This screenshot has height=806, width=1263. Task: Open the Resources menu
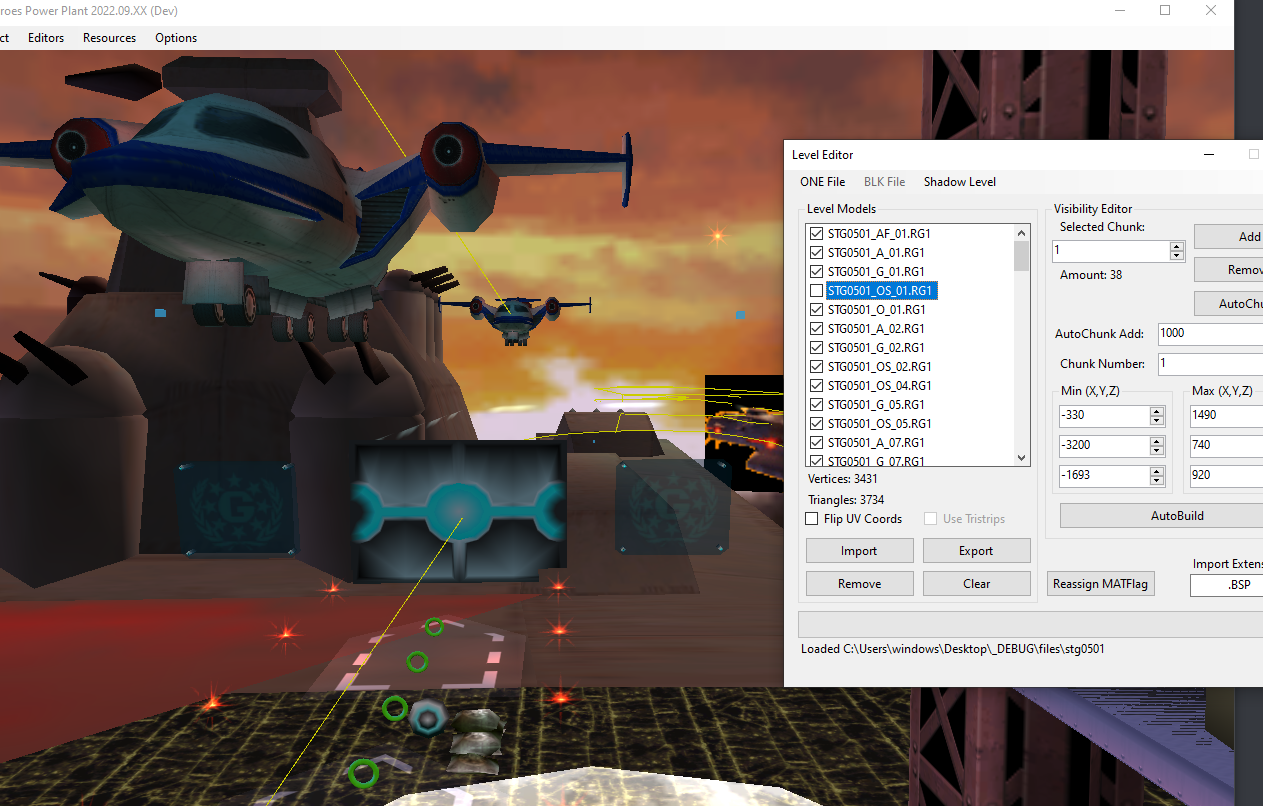109,37
